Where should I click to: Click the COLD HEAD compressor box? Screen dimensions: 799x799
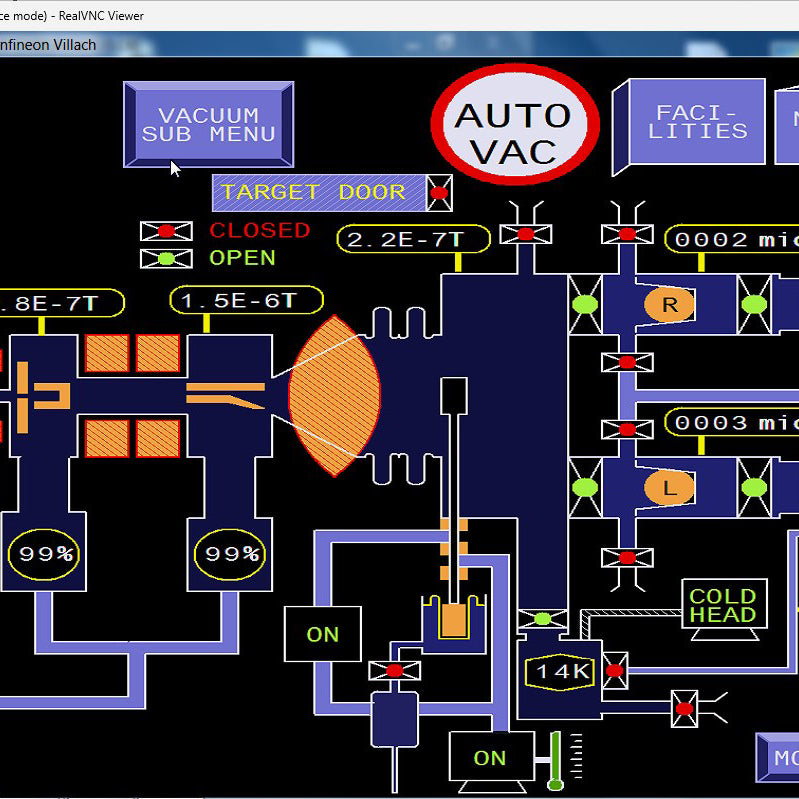(724, 604)
